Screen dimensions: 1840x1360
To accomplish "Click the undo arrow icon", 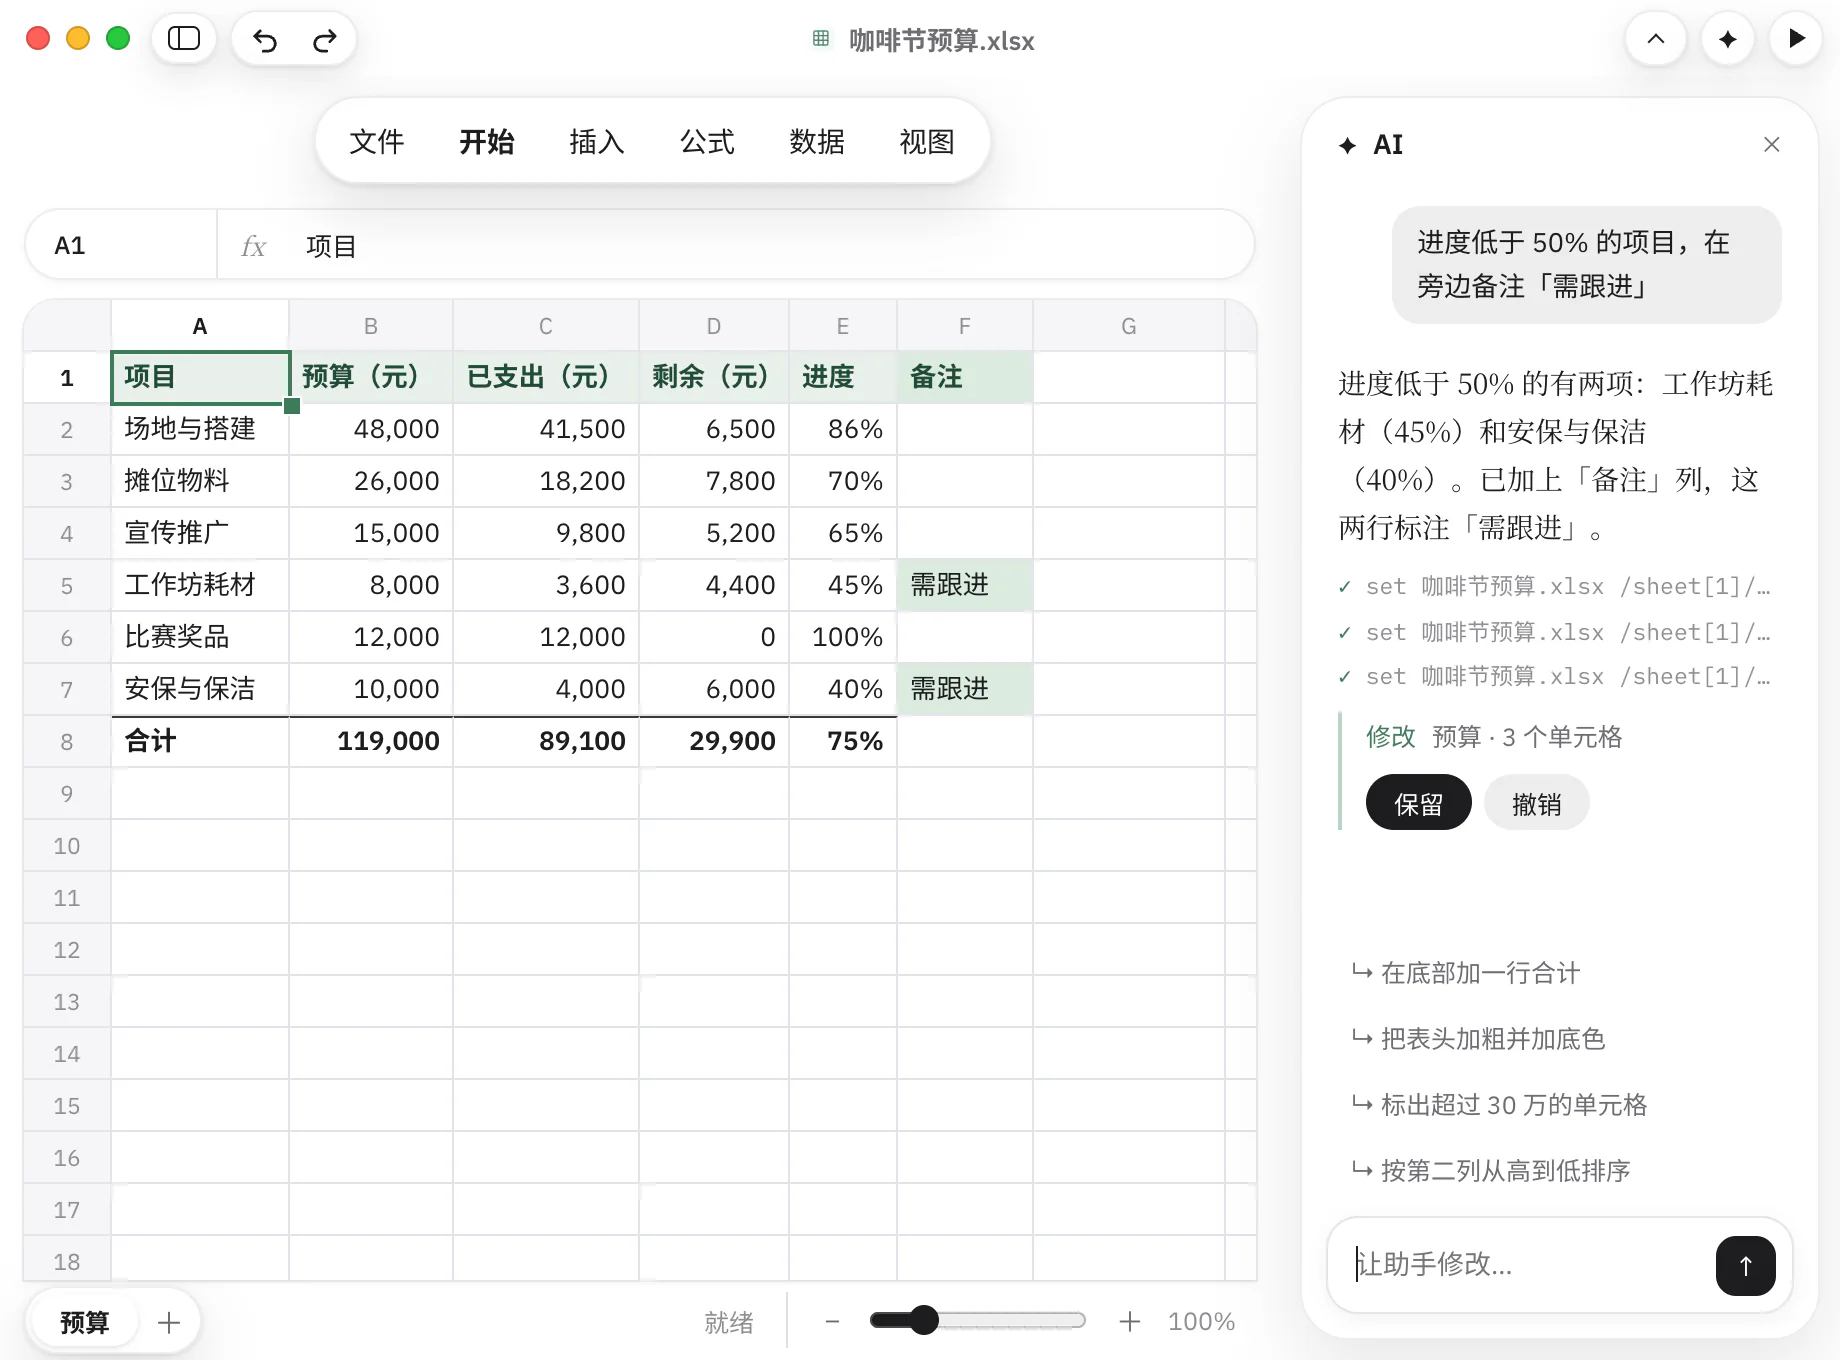I will pos(265,40).
